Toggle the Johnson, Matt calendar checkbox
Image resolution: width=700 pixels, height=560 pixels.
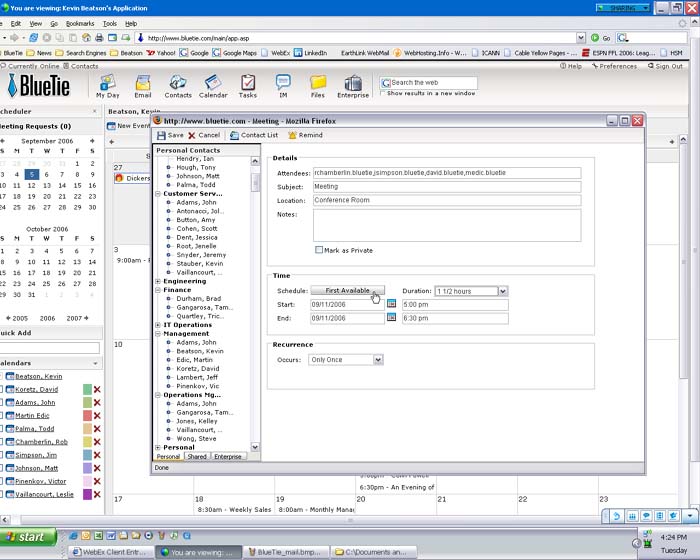pyautogui.click(x=1, y=468)
